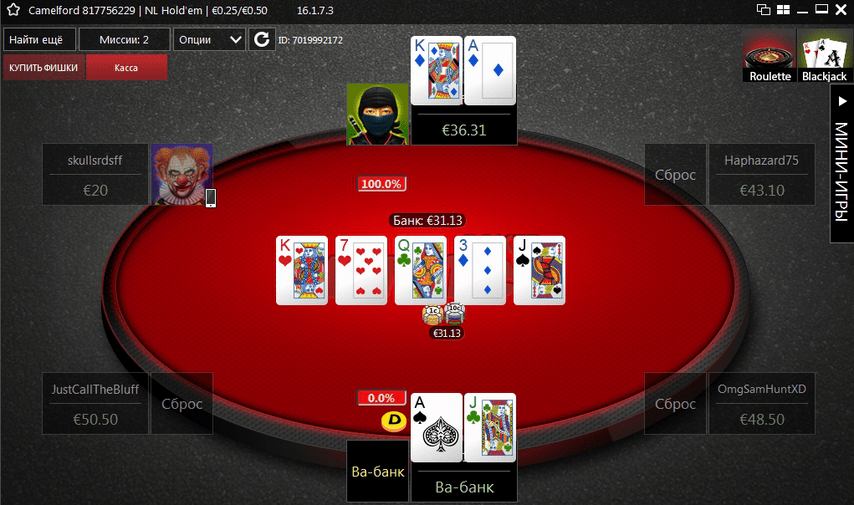
Task: Open the Касса cashier button
Action: (126, 68)
